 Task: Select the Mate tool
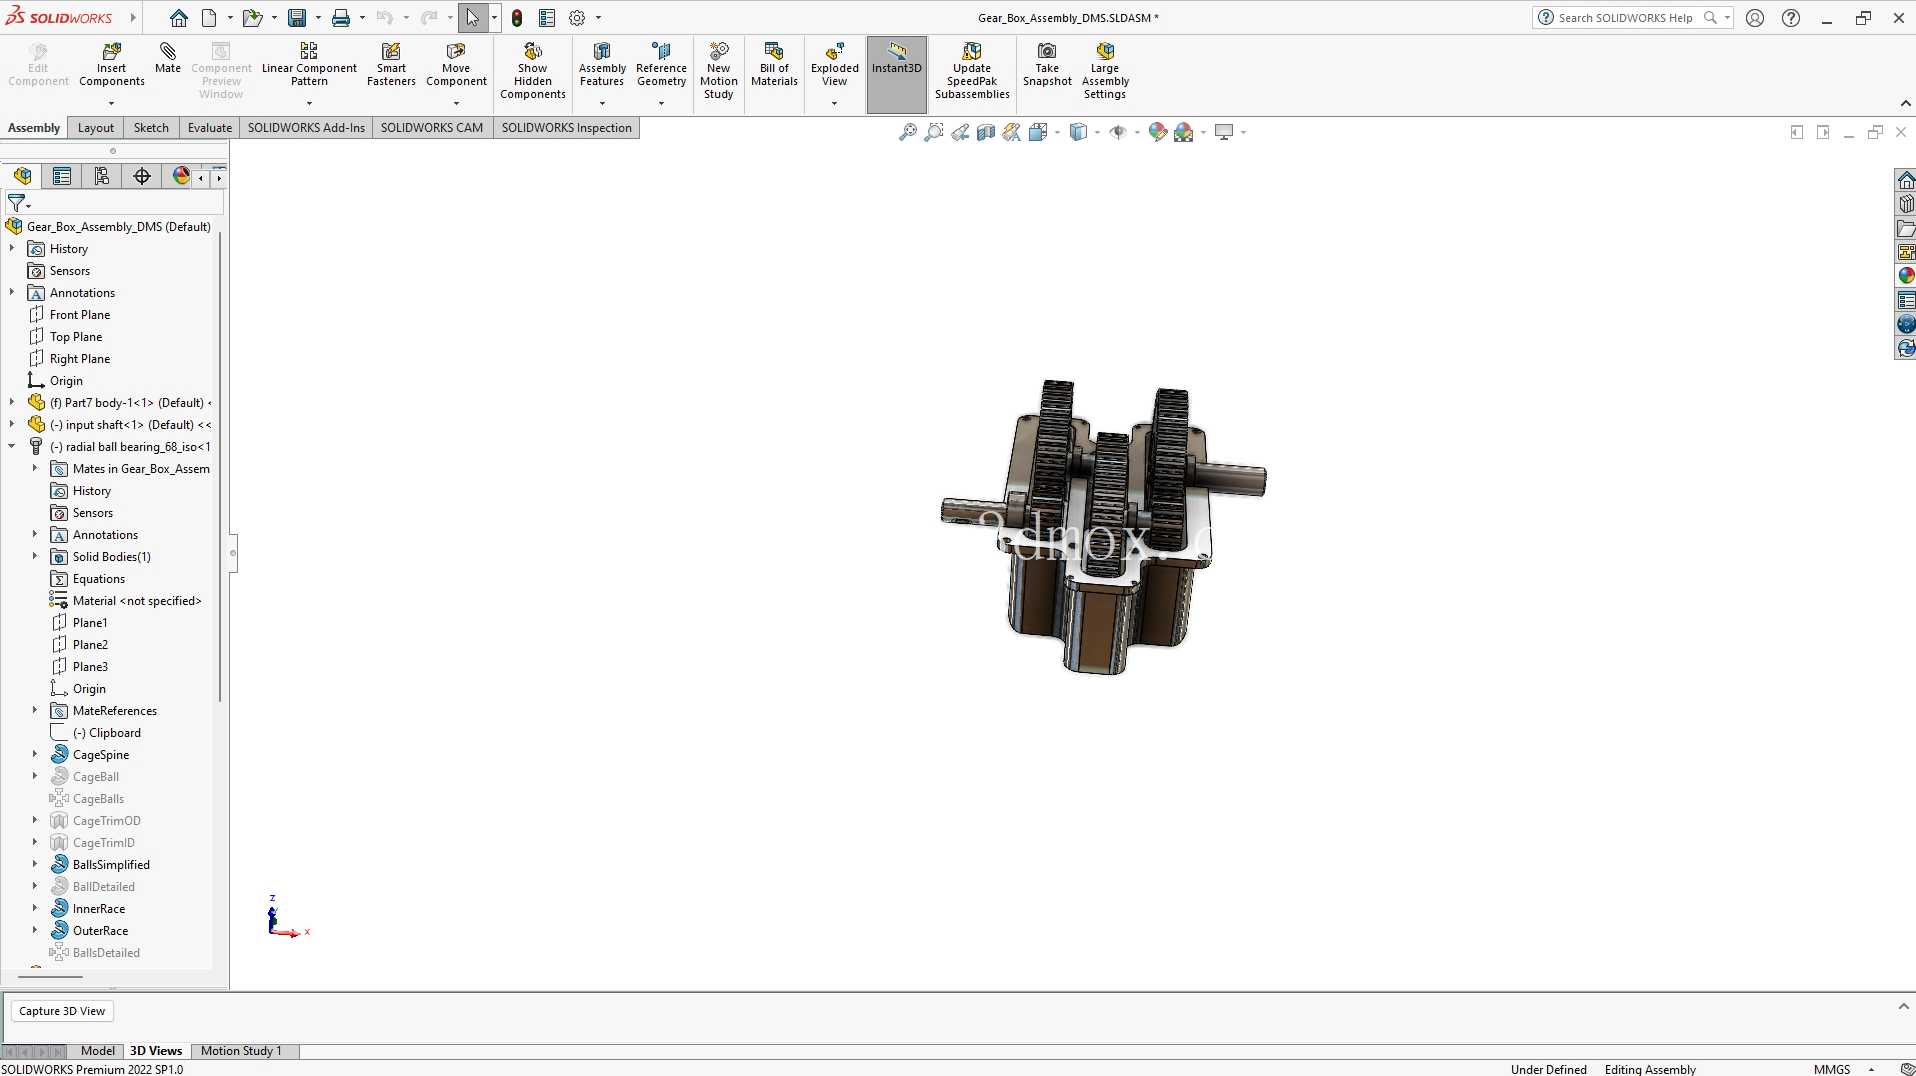[x=168, y=58]
